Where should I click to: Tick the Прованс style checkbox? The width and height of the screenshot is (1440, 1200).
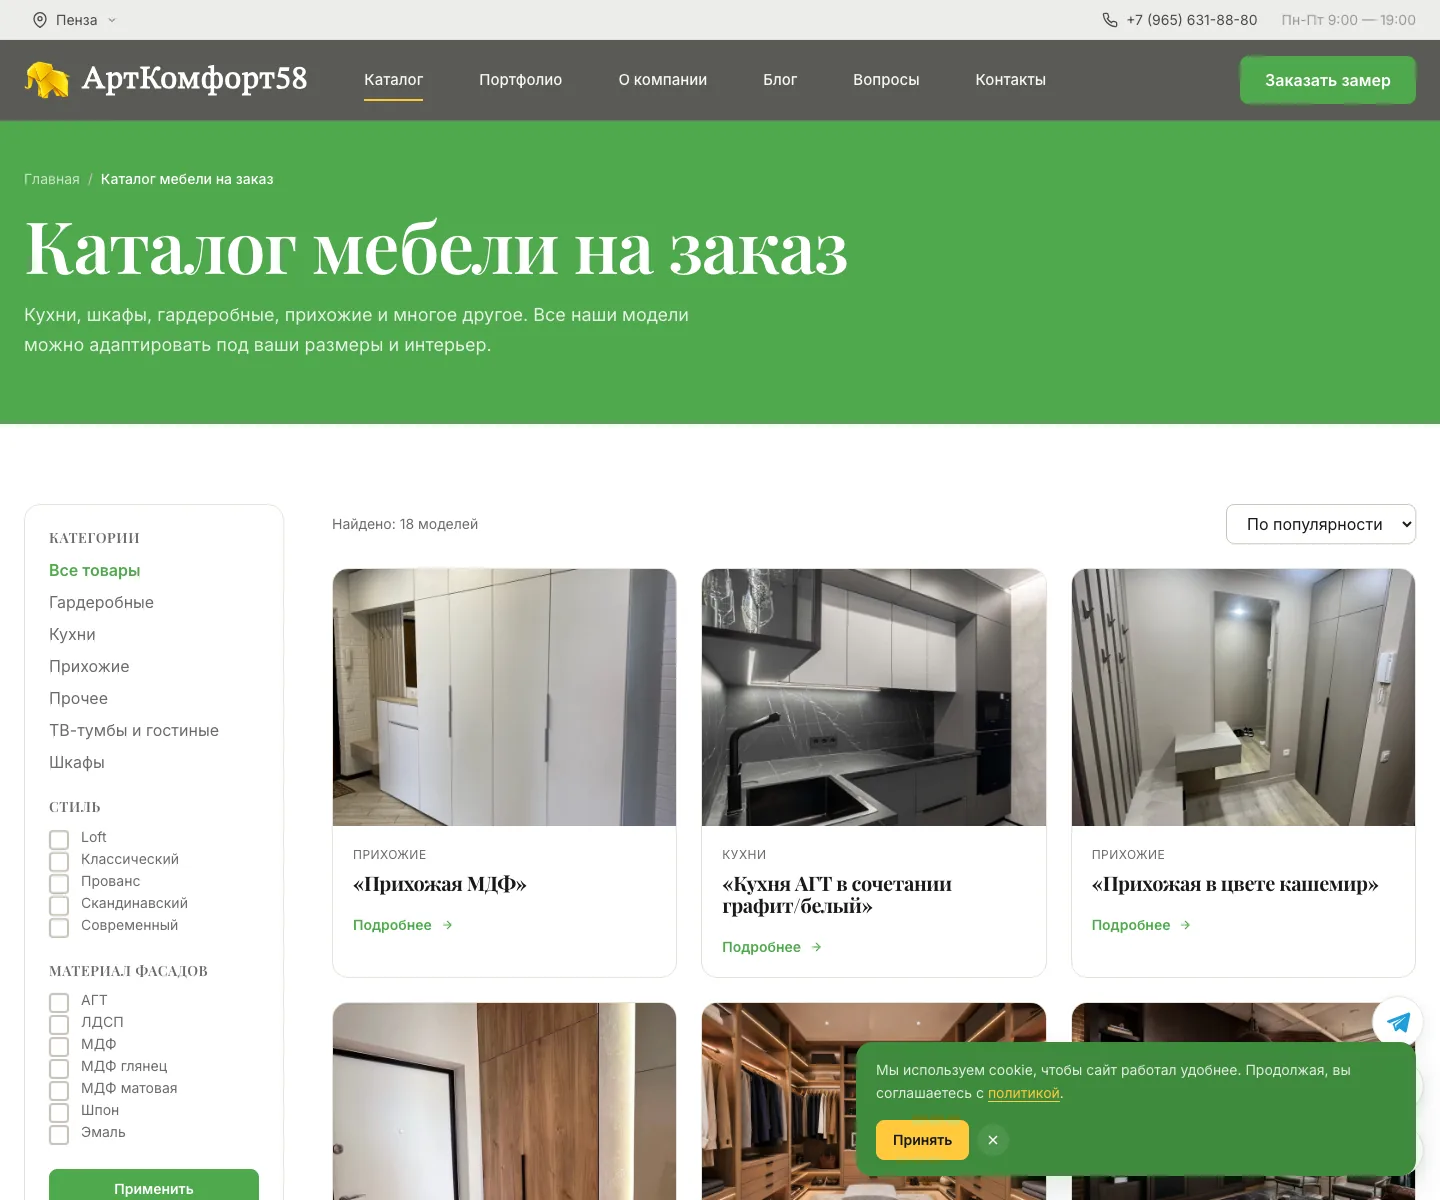coord(59,883)
